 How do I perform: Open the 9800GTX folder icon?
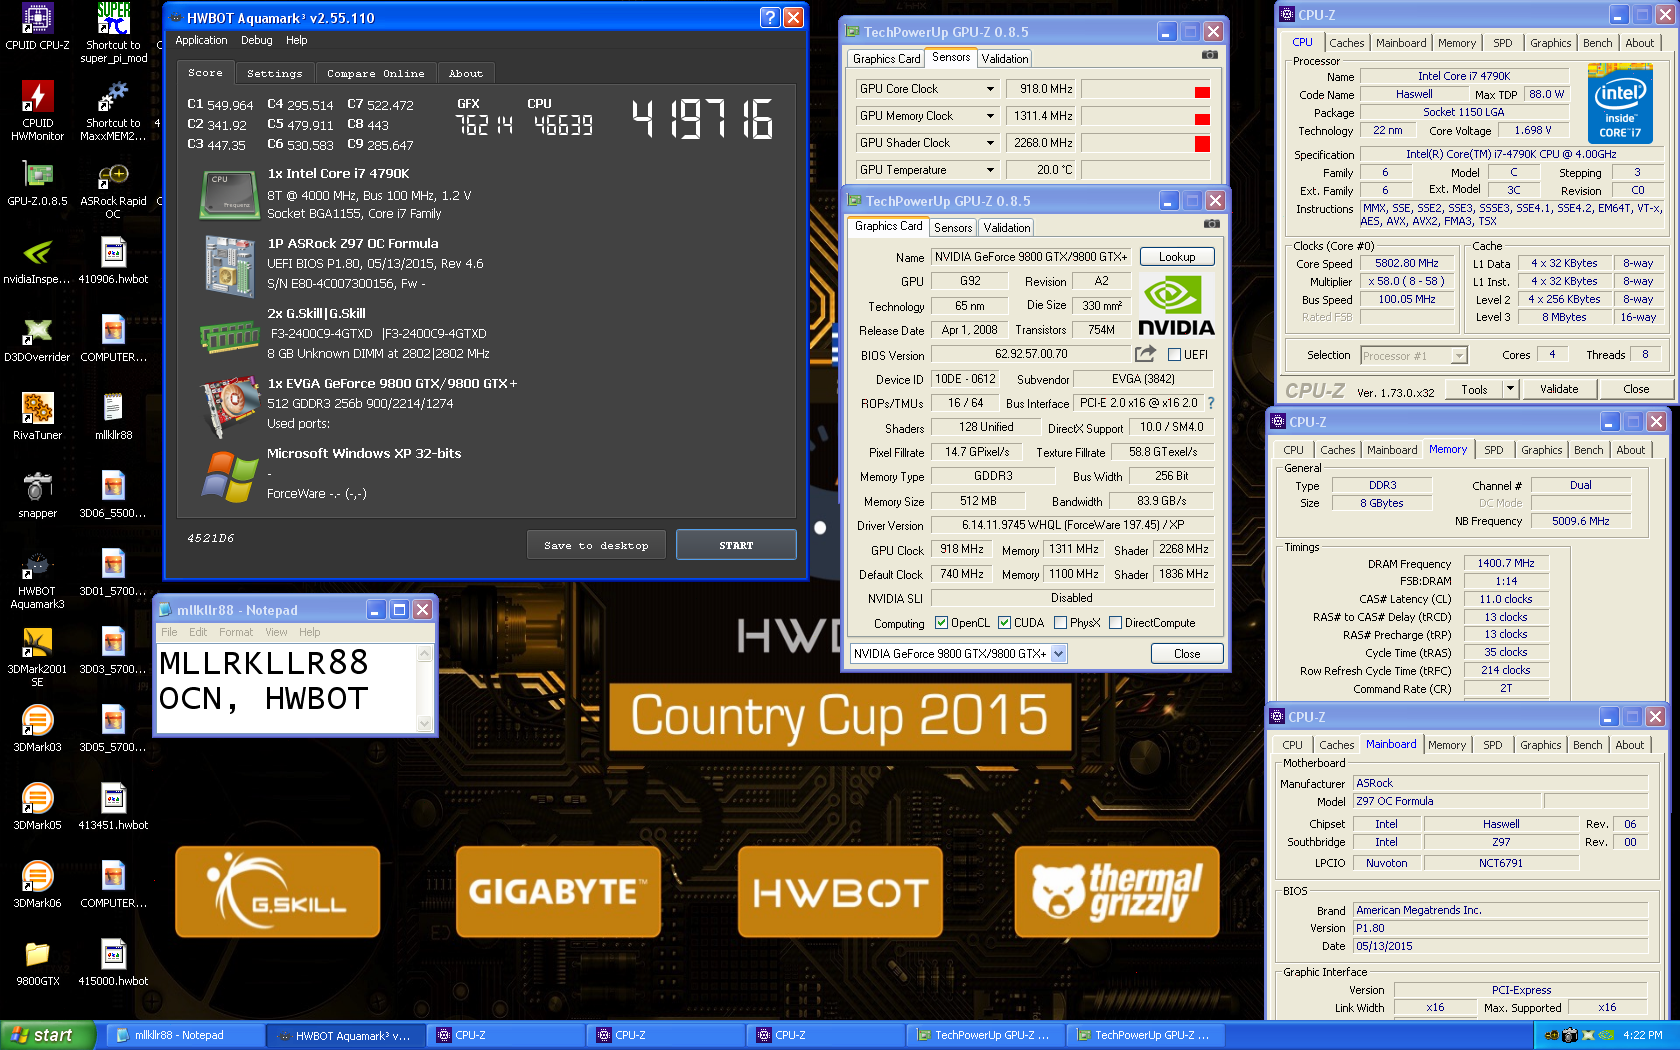37,963
